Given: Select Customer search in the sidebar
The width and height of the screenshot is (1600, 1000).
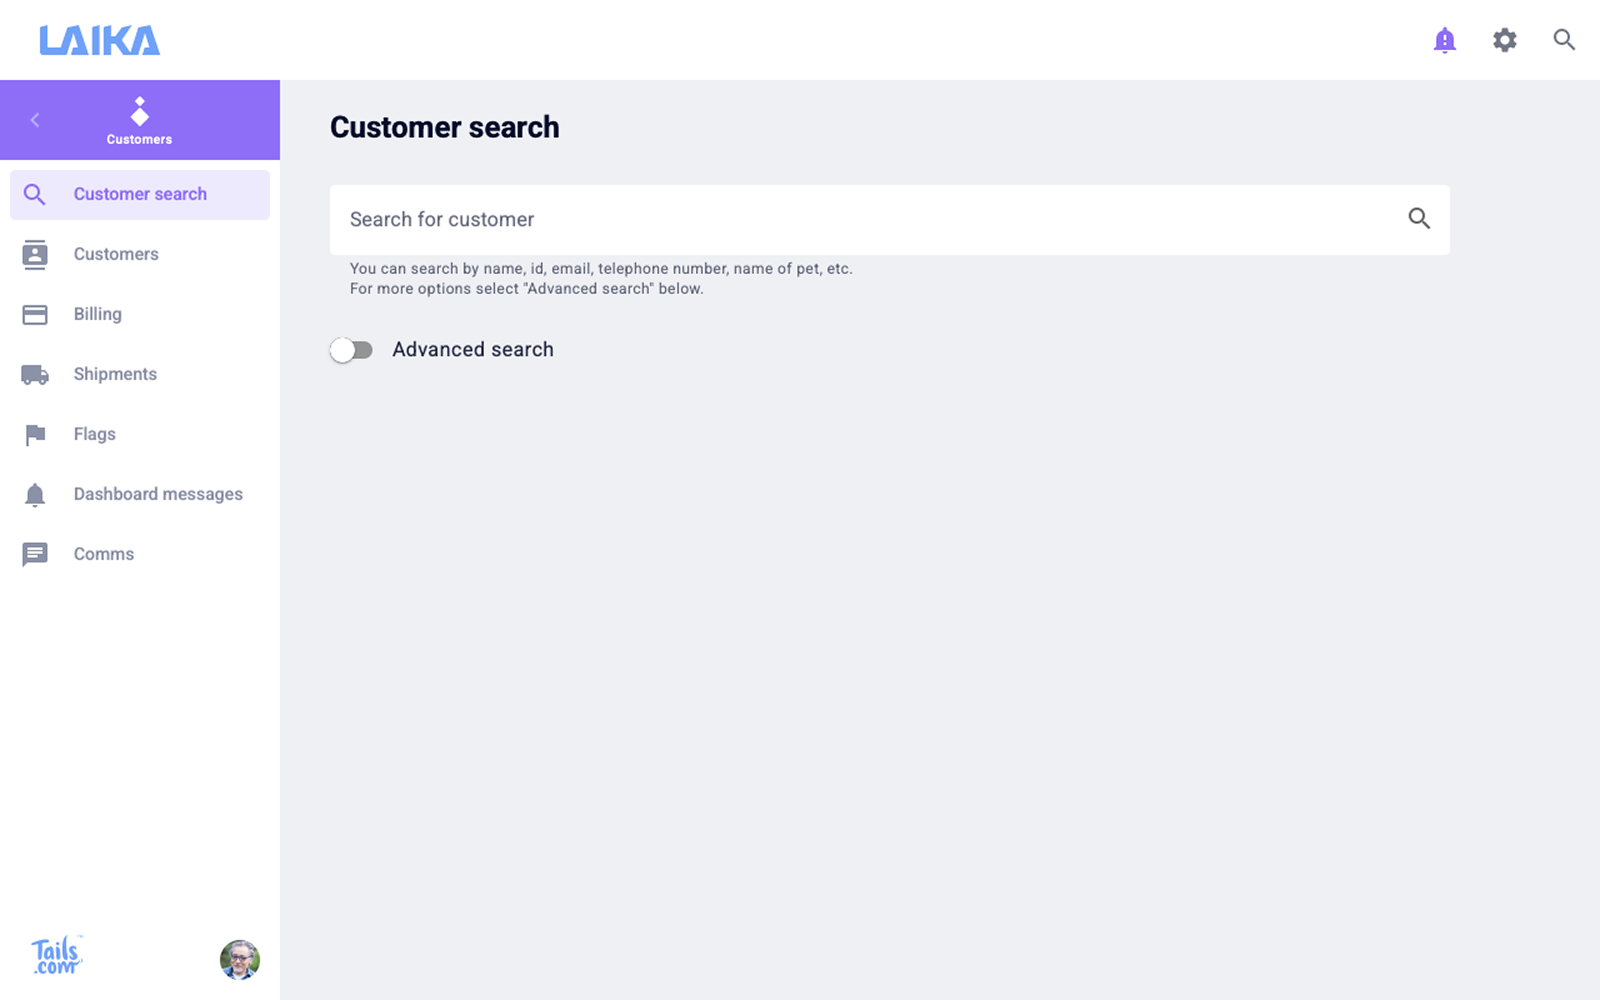Looking at the screenshot, I should coord(140,194).
